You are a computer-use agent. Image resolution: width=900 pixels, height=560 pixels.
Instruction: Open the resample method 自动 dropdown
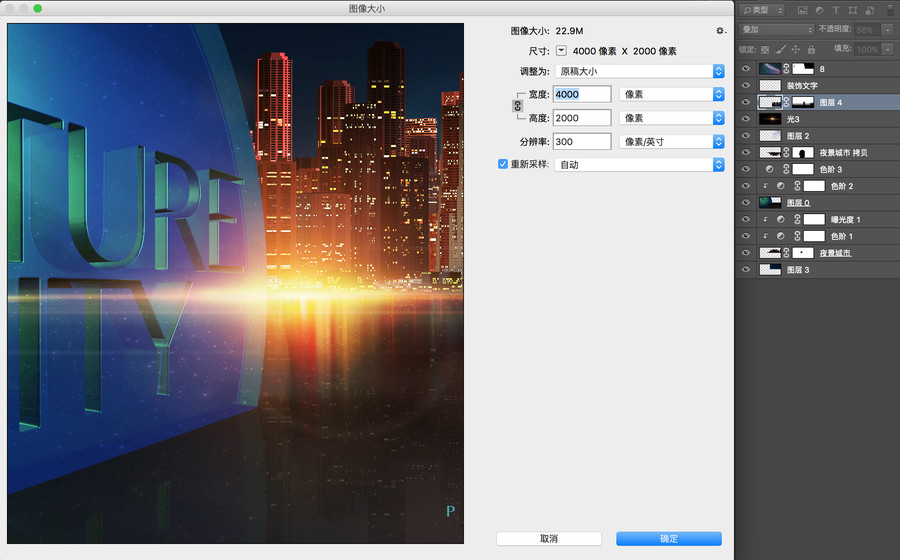click(x=639, y=165)
